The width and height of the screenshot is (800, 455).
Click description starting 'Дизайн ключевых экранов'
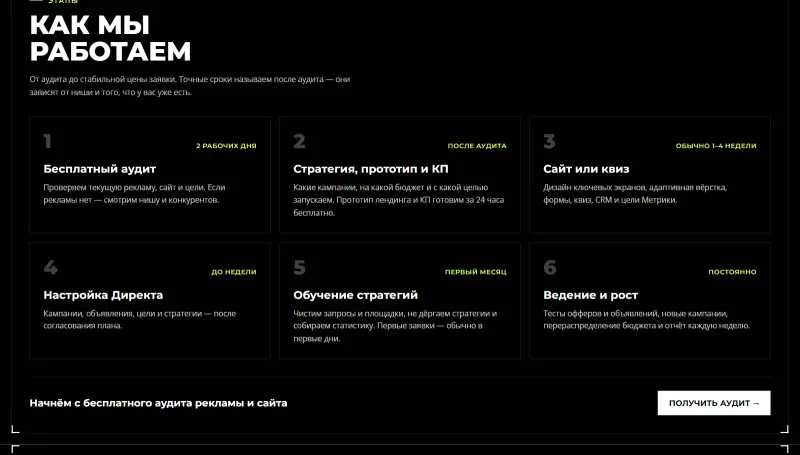tap(635, 193)
